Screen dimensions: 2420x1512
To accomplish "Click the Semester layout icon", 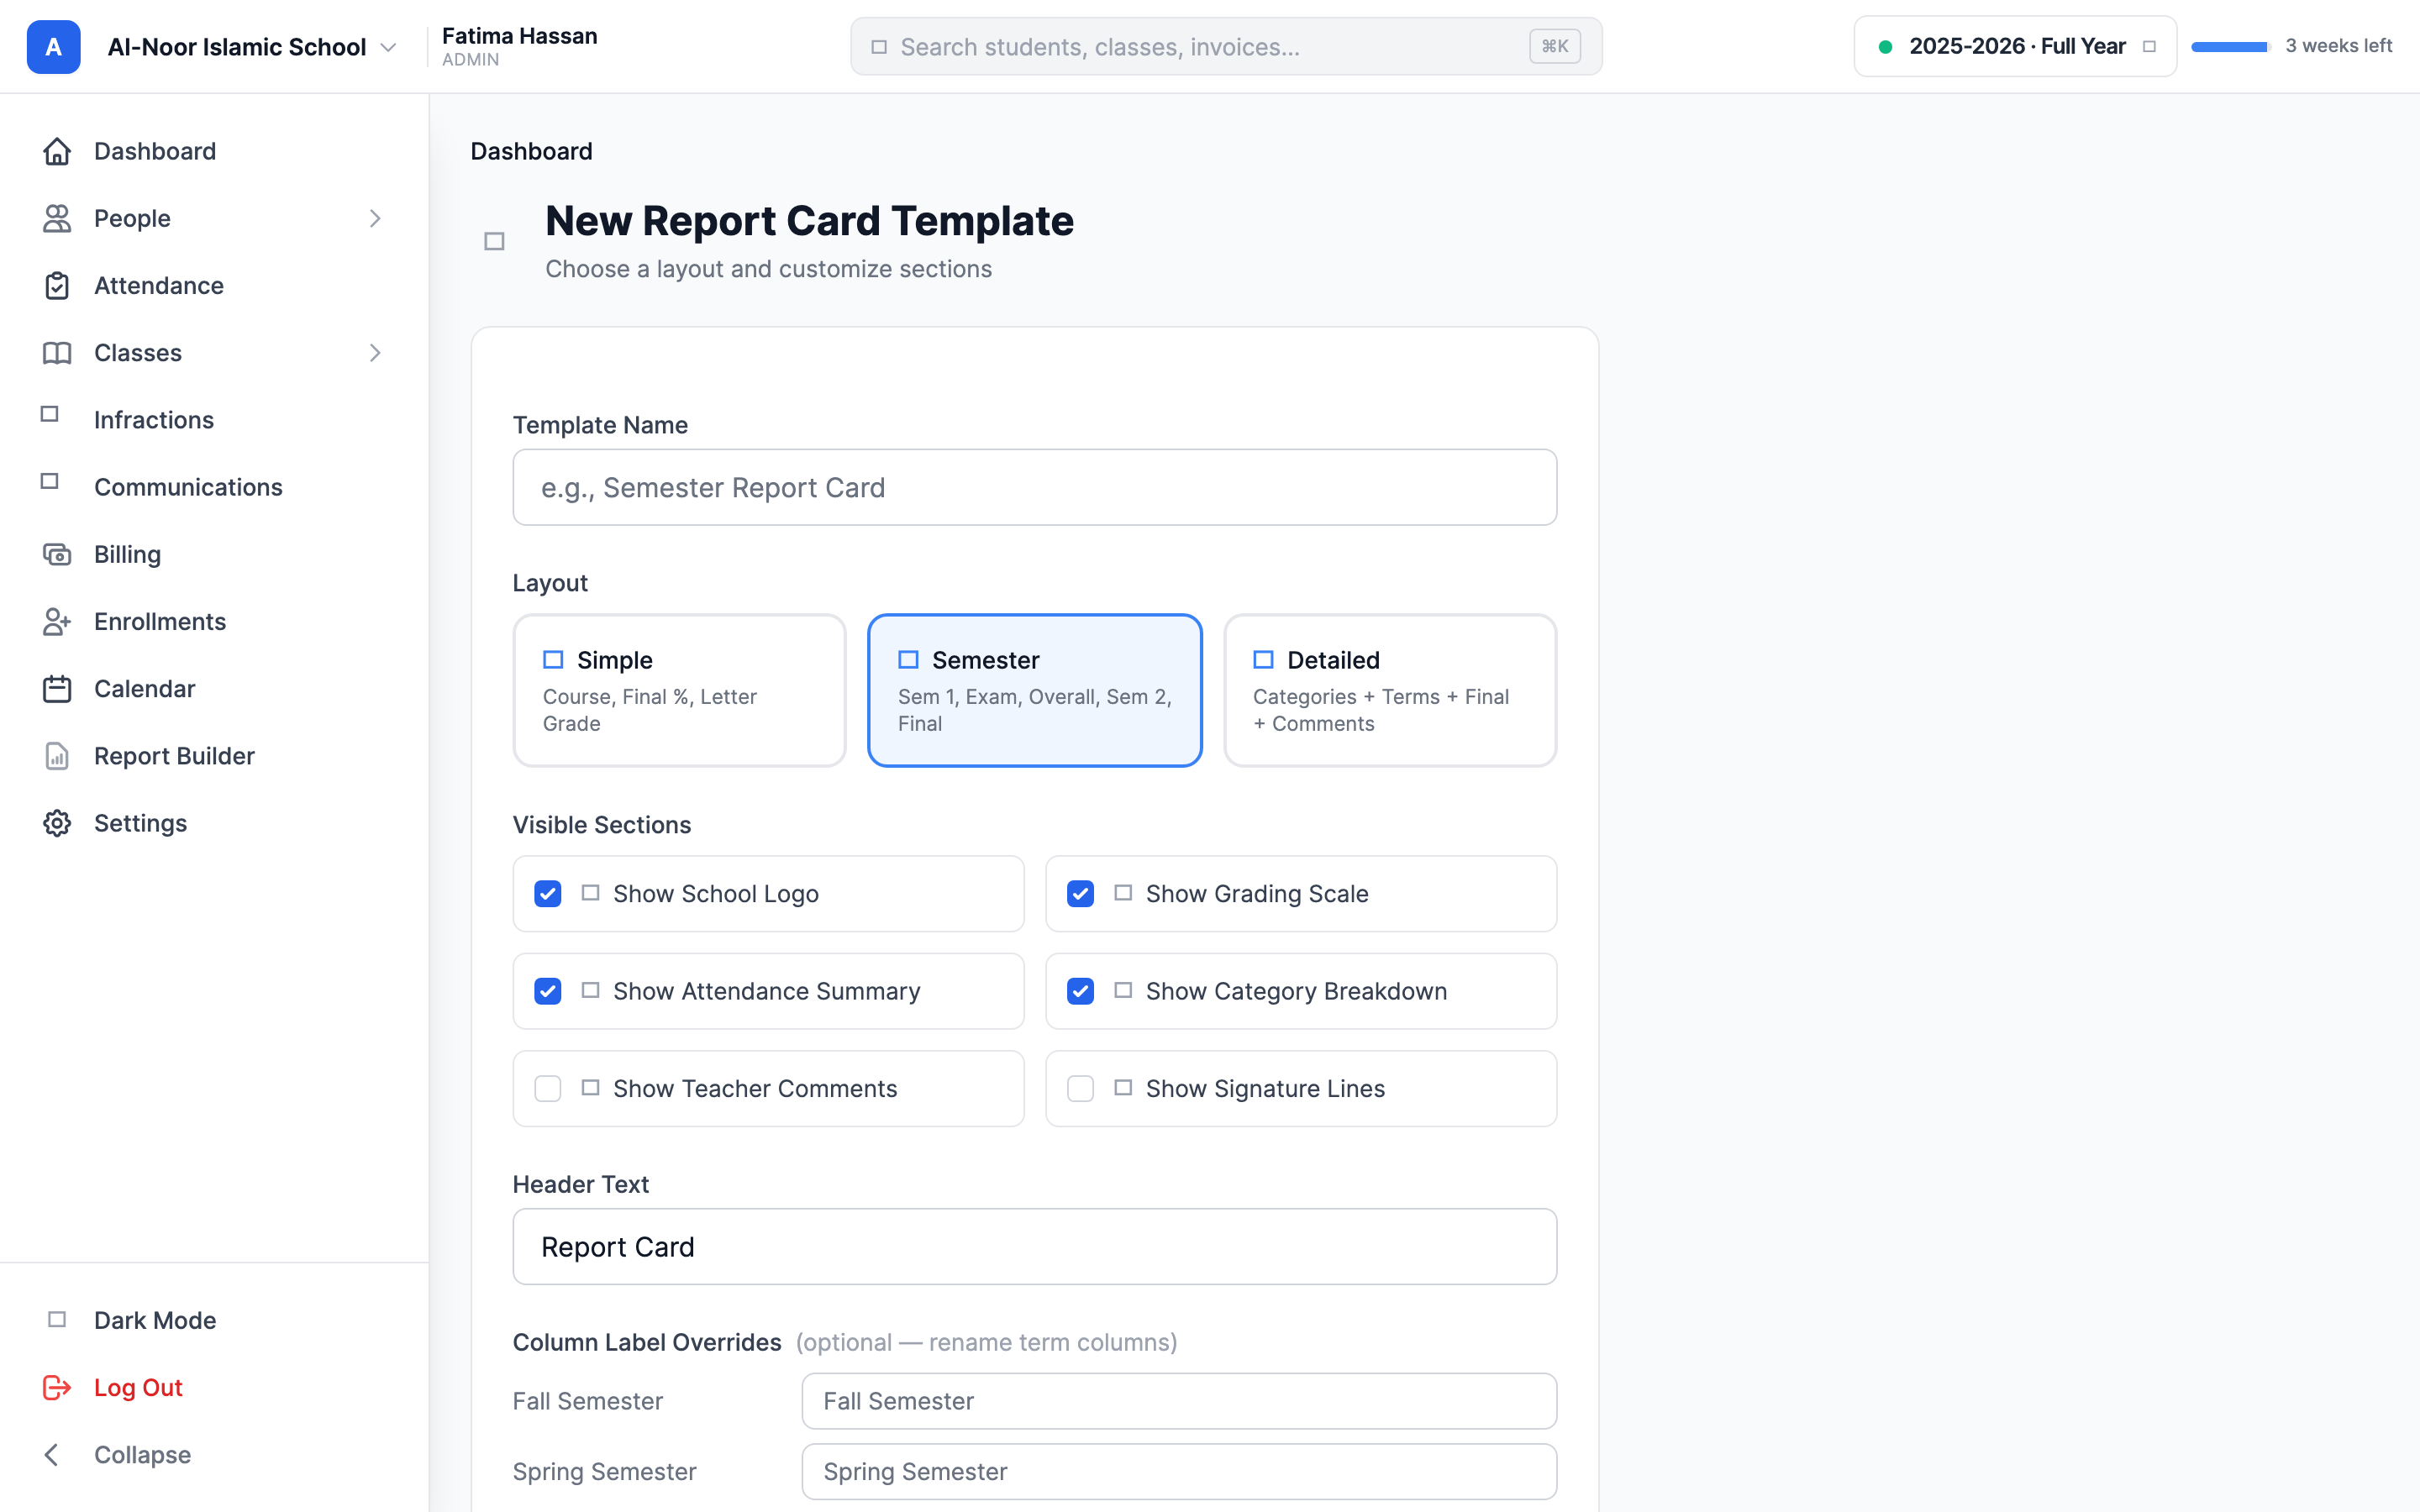I will [x=908, y=660].
